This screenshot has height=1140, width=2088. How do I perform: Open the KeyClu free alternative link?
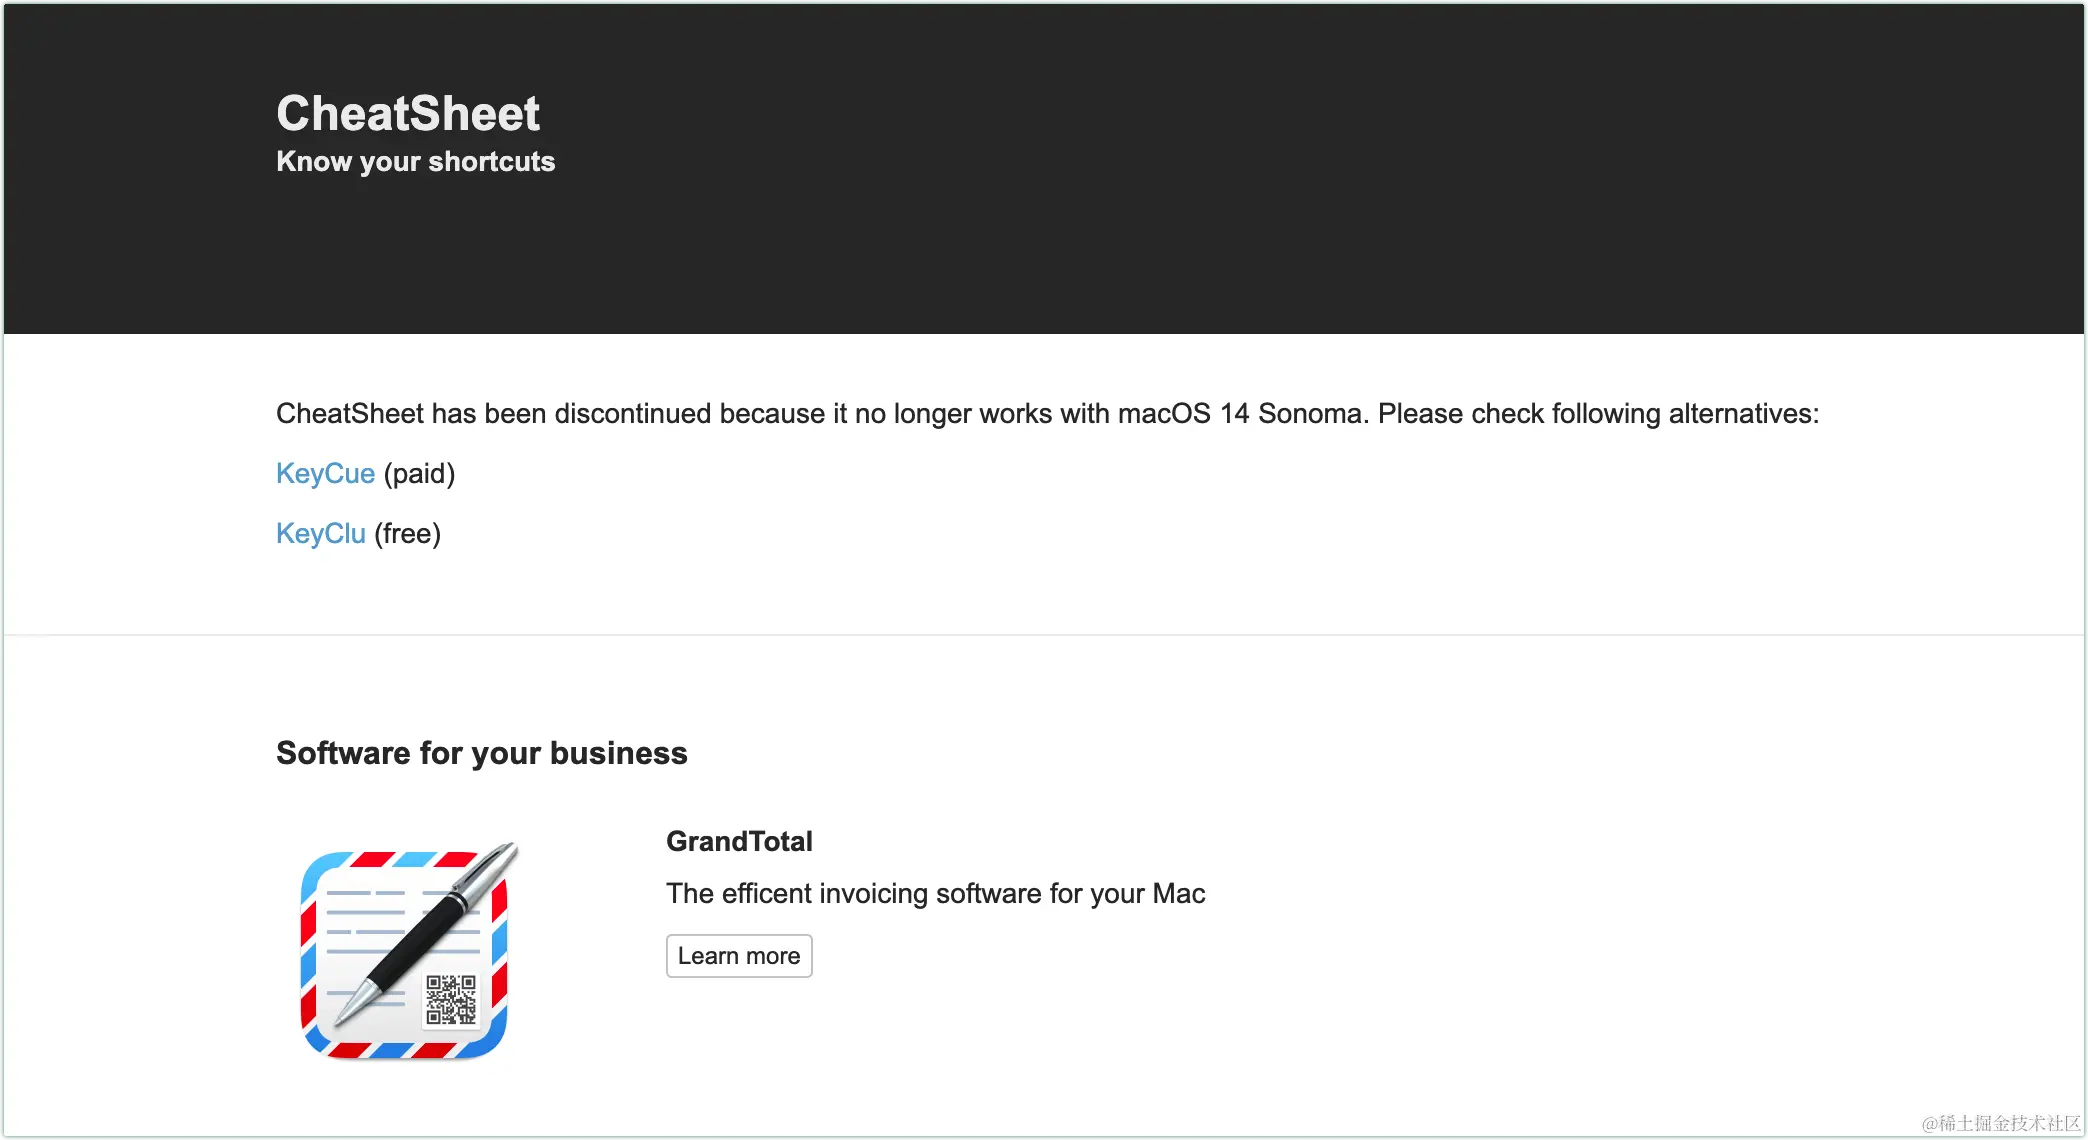pos(321,533)
